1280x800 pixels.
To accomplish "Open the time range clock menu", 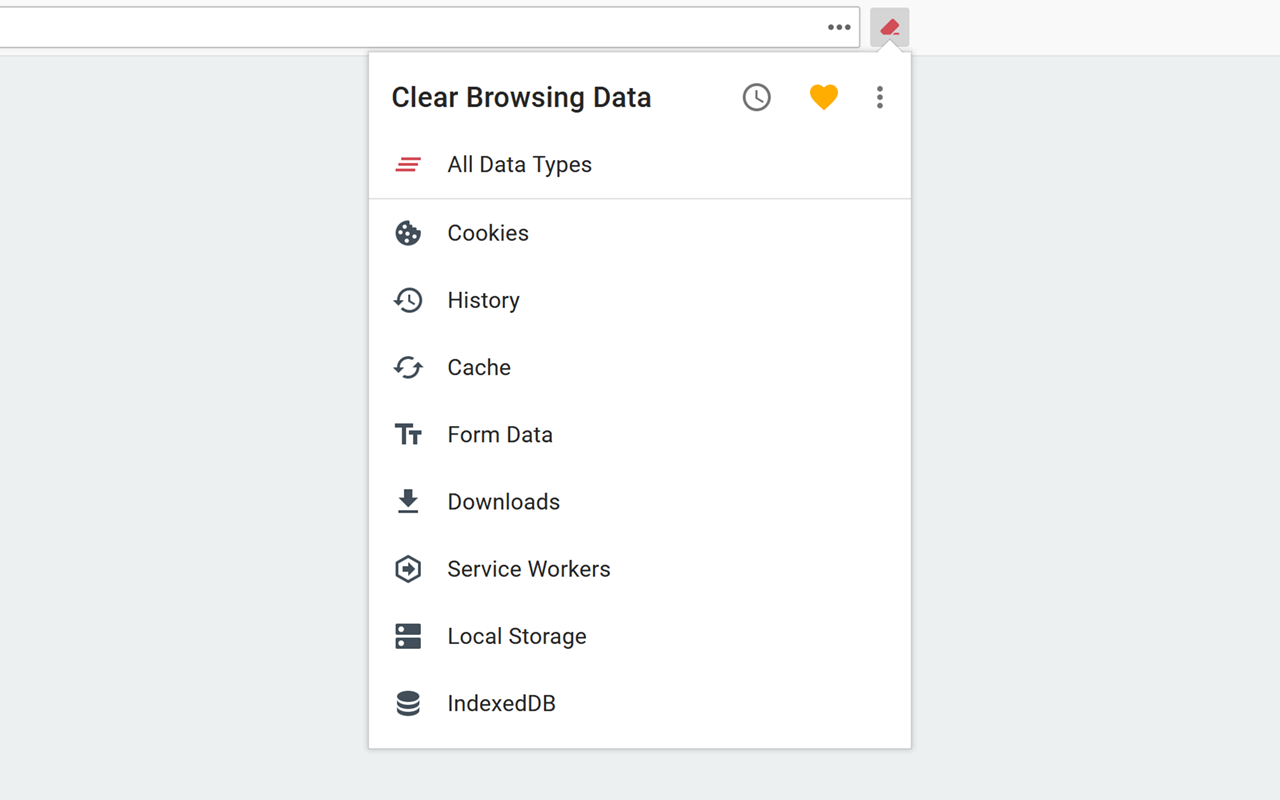I will (x=757, y=97).
